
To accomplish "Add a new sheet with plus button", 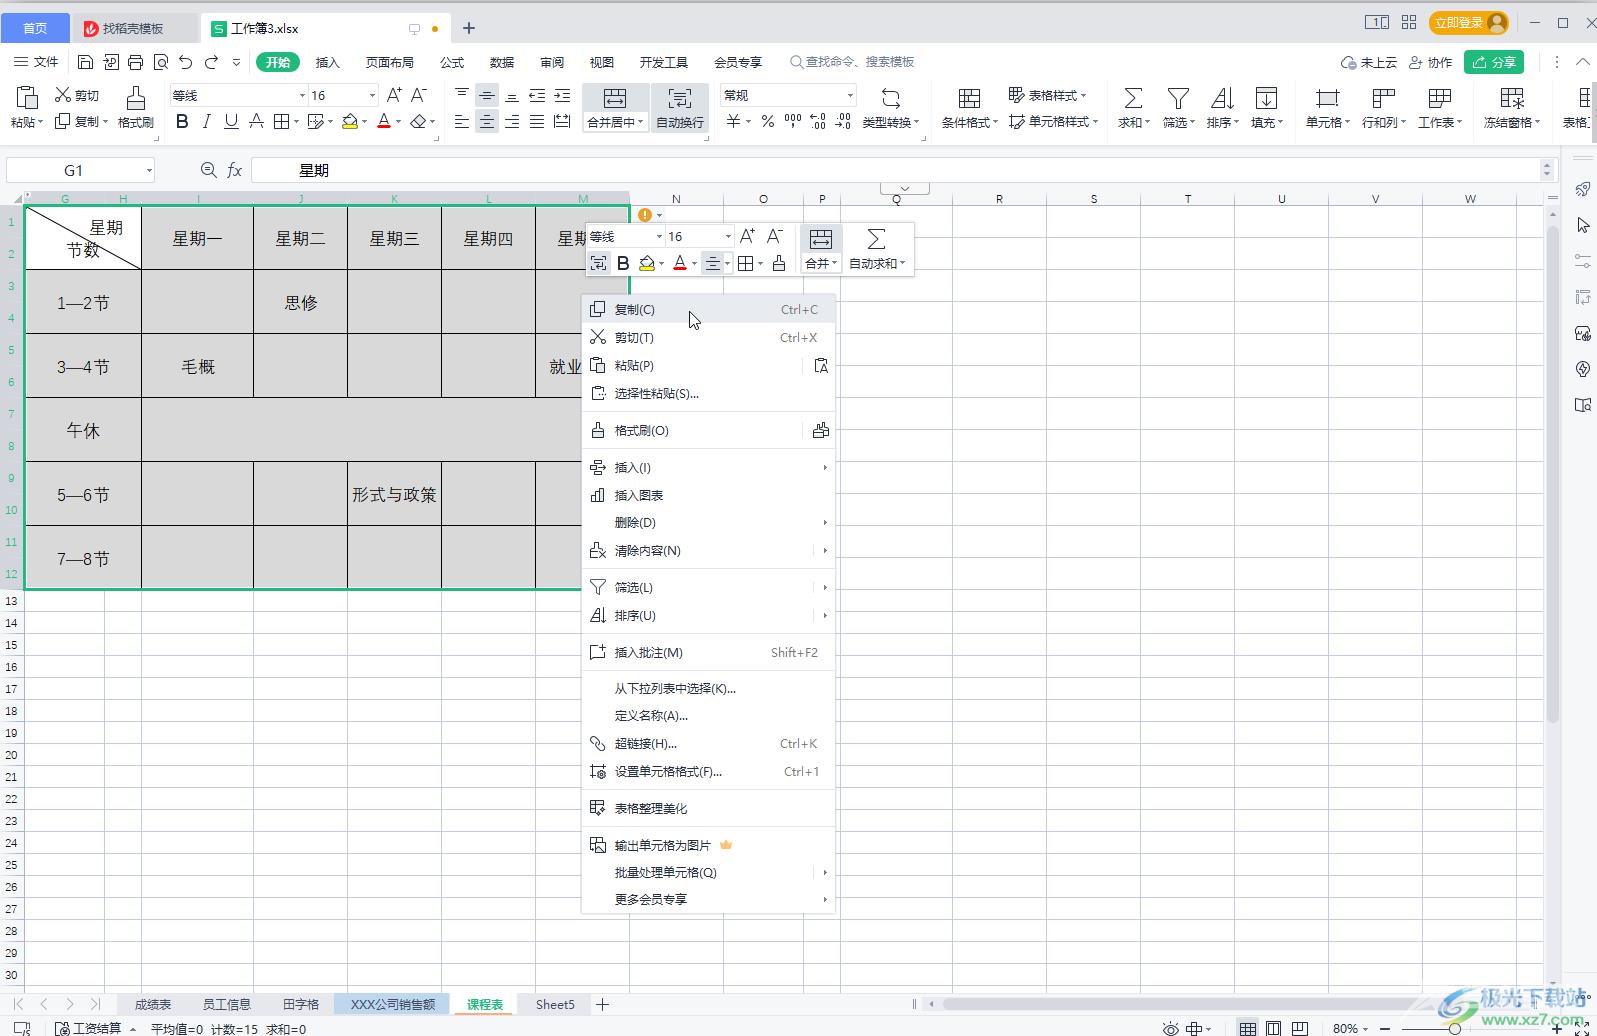I will [x=602, y=1004].
